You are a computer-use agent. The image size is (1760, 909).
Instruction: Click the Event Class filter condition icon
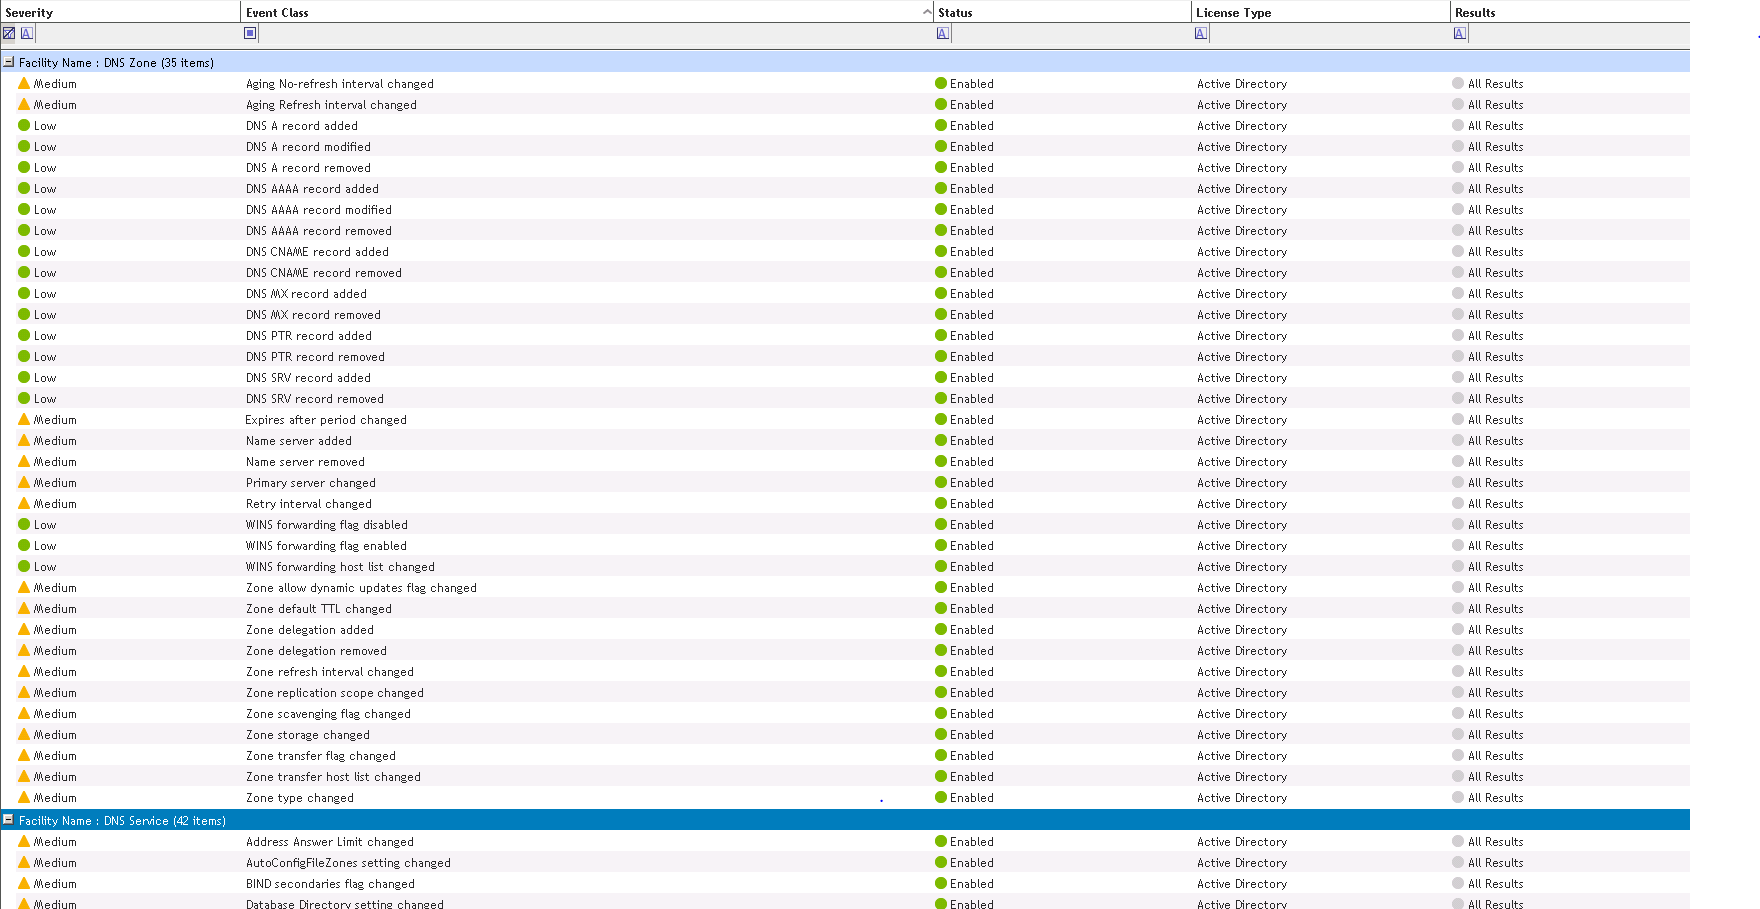[x=250, y=33]
